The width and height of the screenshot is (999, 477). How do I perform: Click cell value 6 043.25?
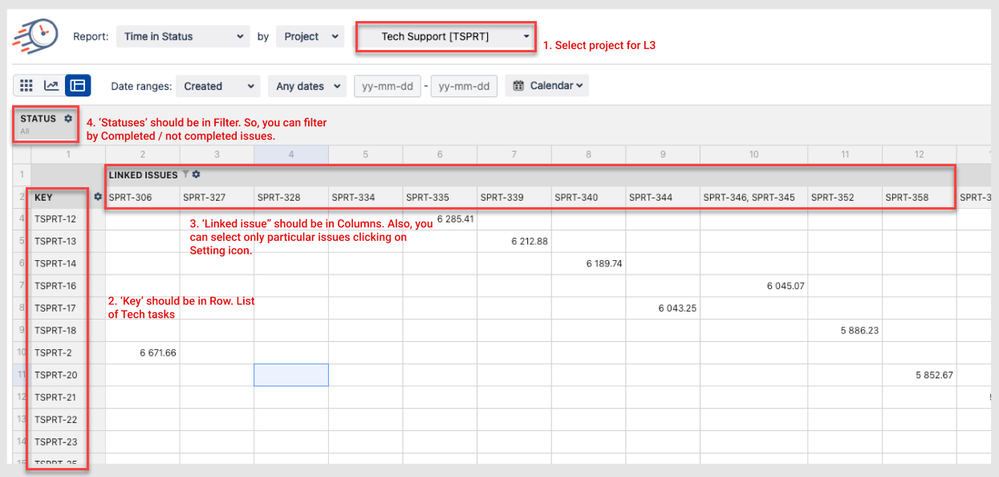pos(677,308)
